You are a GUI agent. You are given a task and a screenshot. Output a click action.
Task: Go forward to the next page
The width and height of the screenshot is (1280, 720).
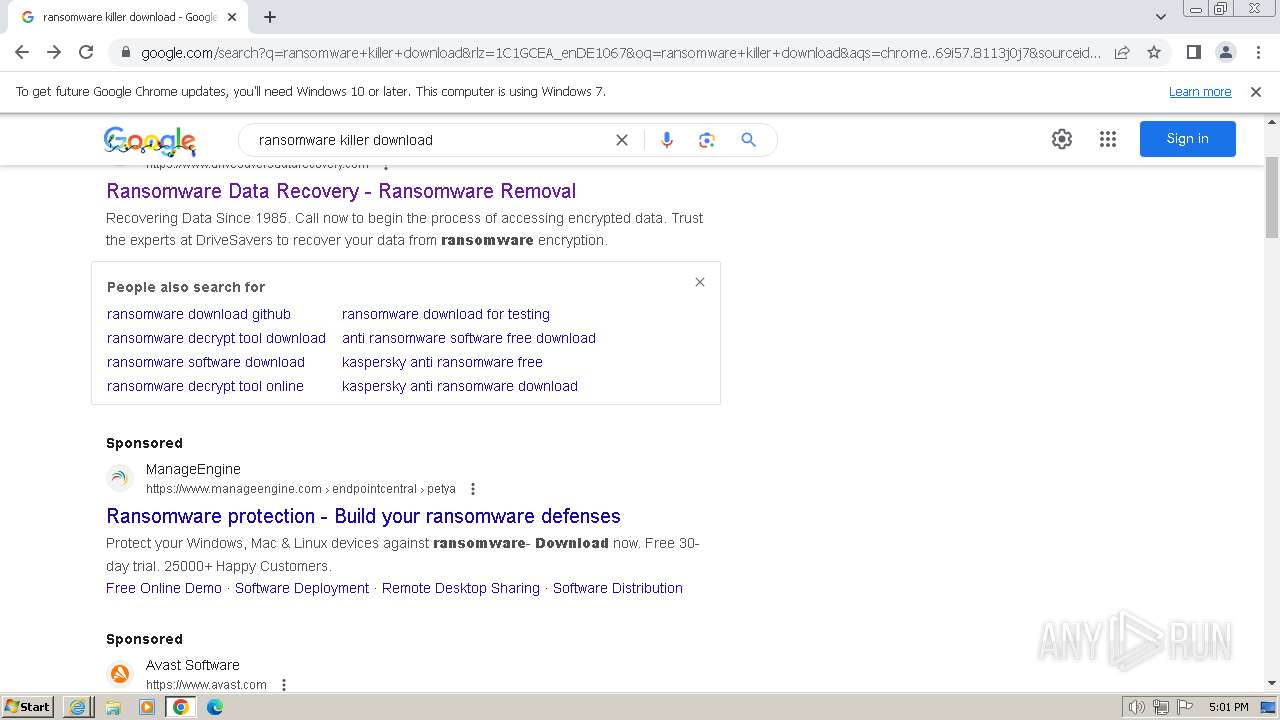[x=54, y=52]
